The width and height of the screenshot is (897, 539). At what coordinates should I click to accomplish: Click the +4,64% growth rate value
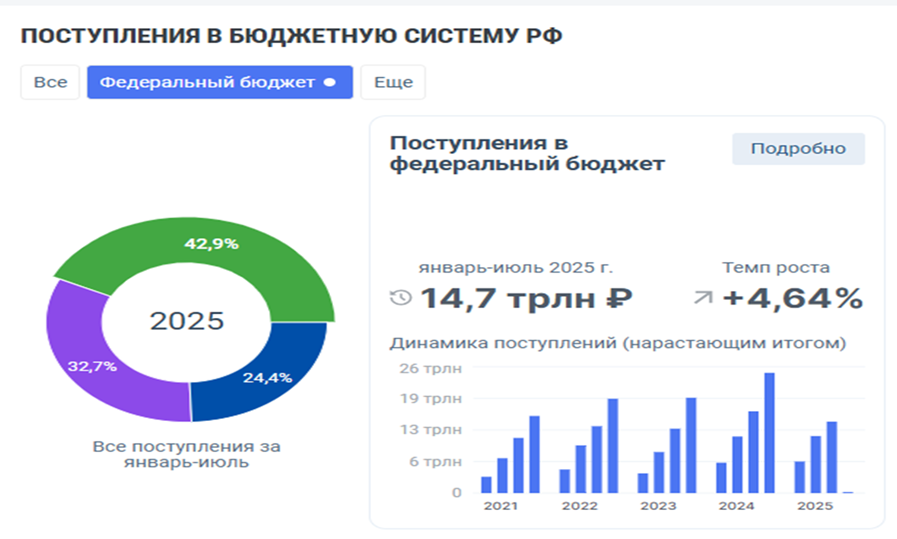(x=792, y=298)
